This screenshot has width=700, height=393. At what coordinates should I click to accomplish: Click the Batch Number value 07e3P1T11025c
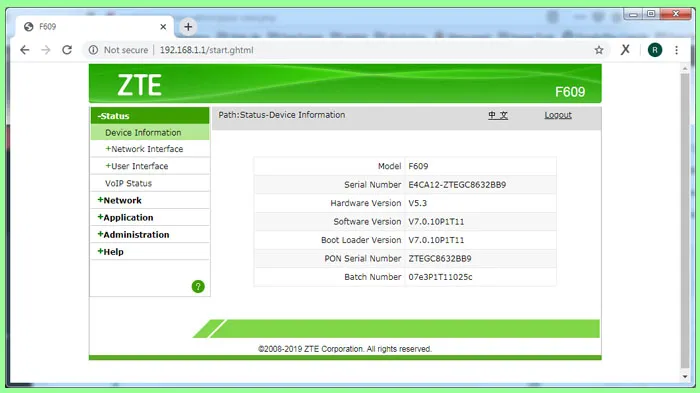click(x=440, y=277)
